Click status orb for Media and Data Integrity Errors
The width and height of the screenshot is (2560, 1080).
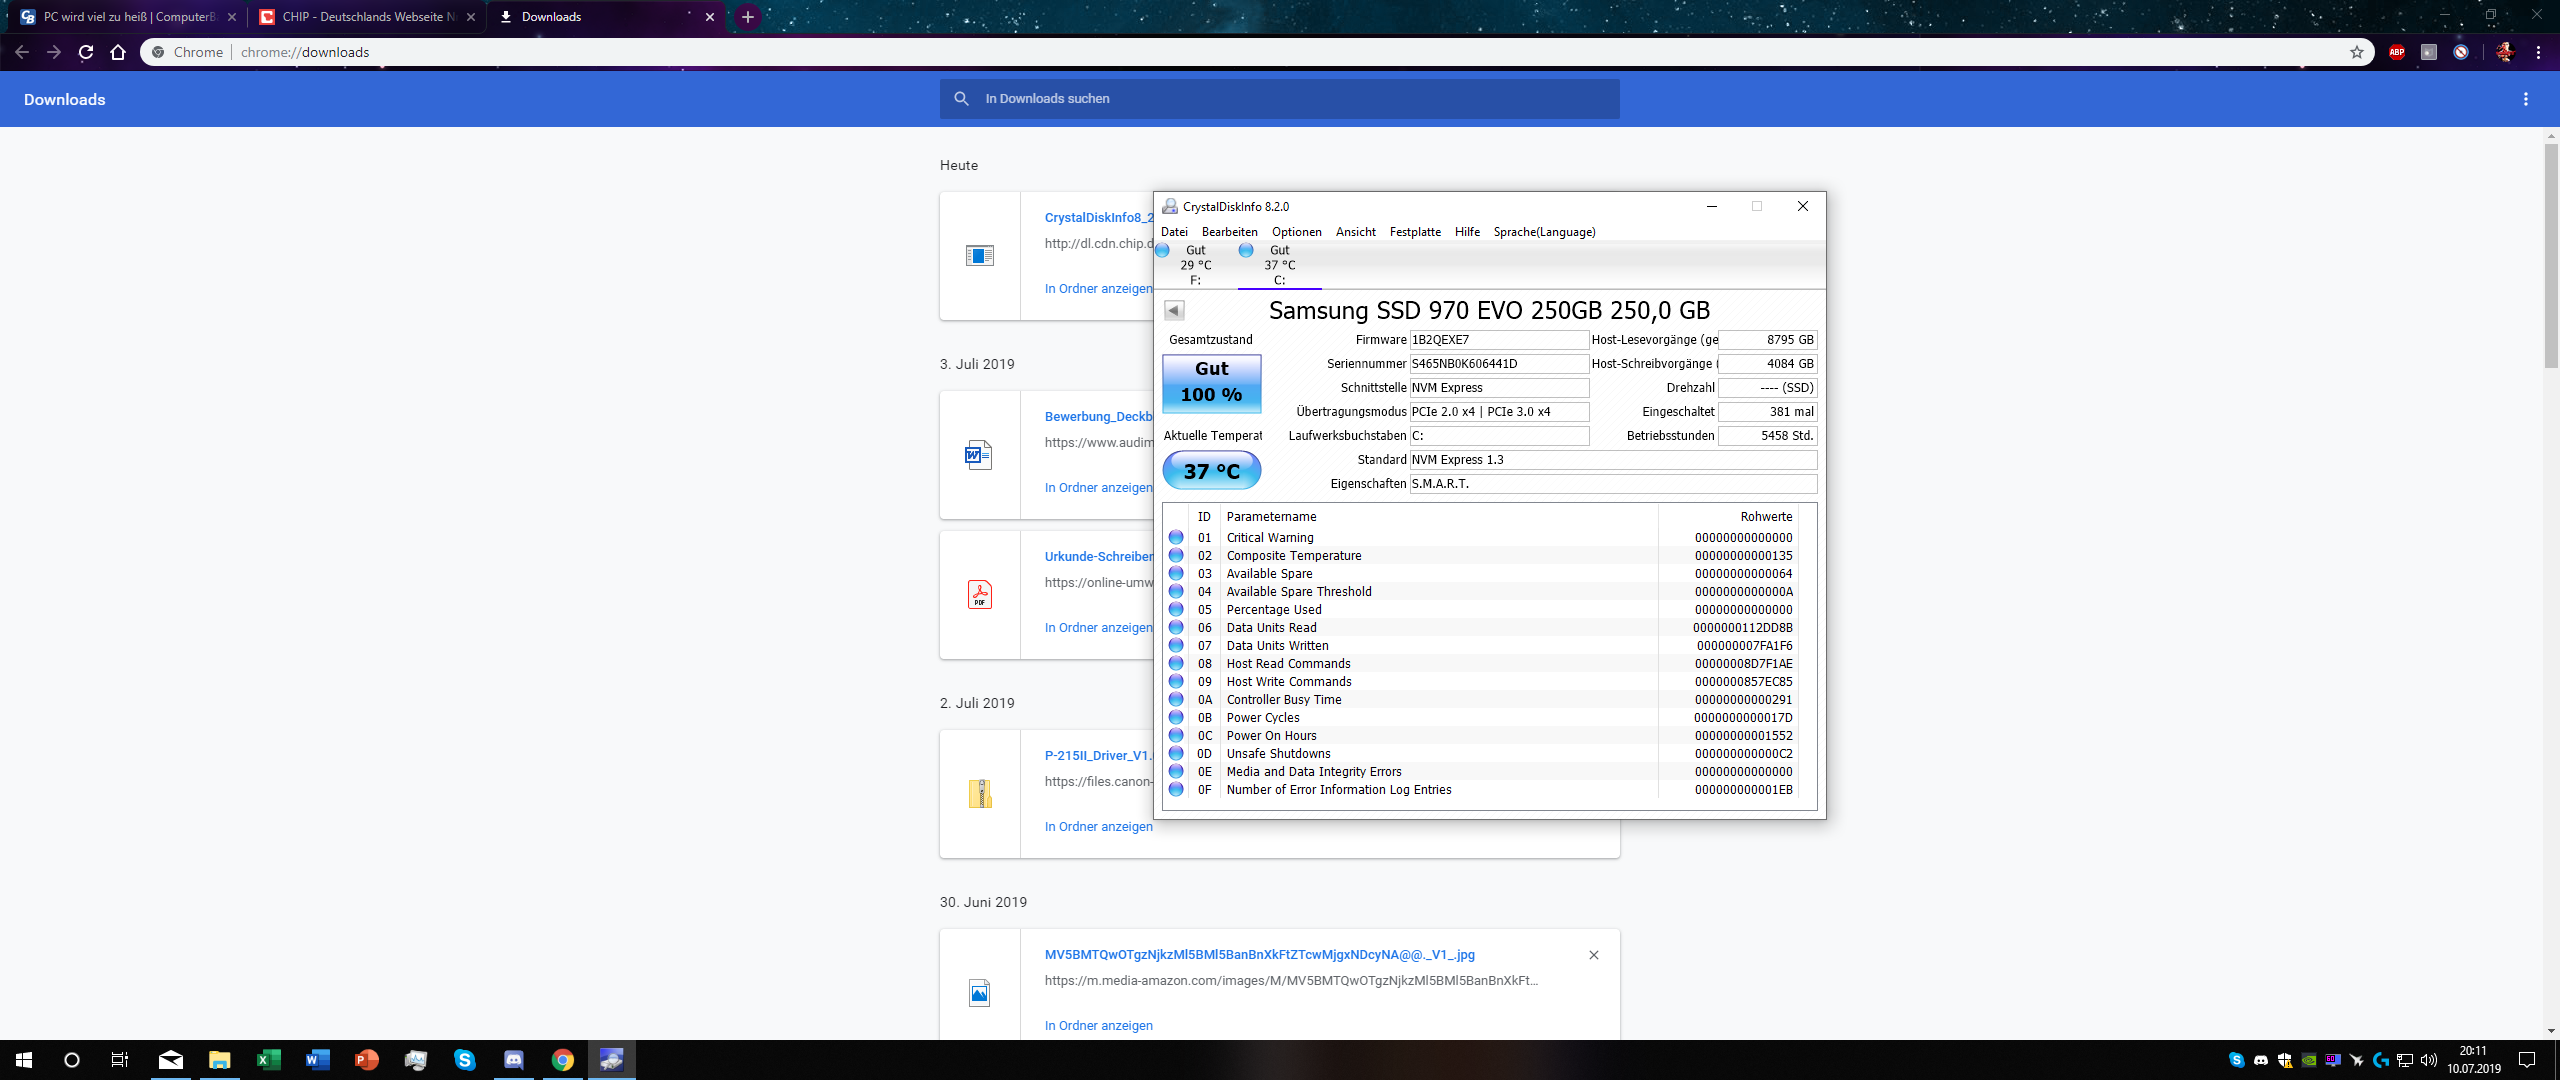[1176, 772]
